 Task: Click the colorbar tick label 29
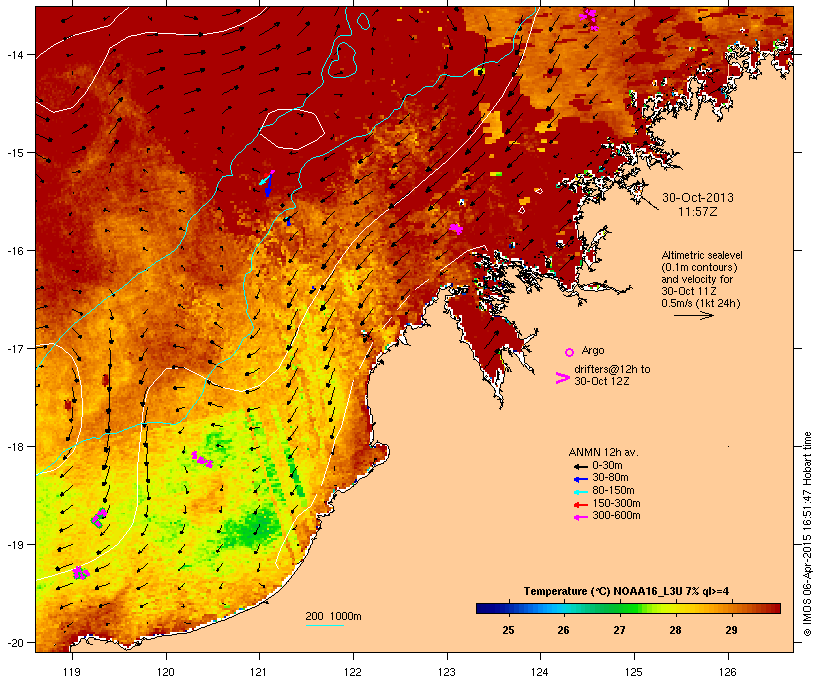pyautogui.click(x=731, y=630)
